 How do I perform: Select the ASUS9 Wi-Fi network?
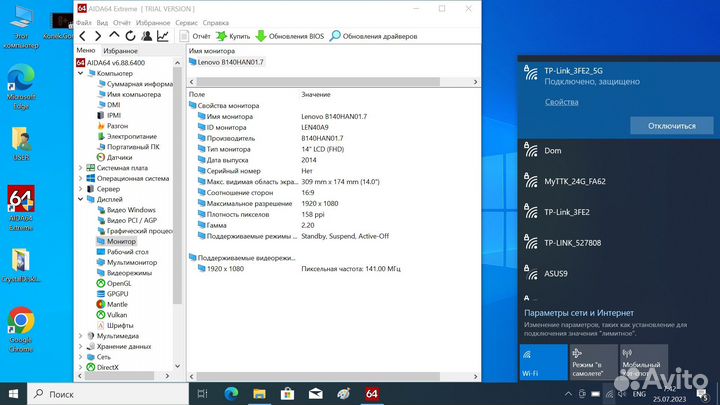tap(619, 274)
